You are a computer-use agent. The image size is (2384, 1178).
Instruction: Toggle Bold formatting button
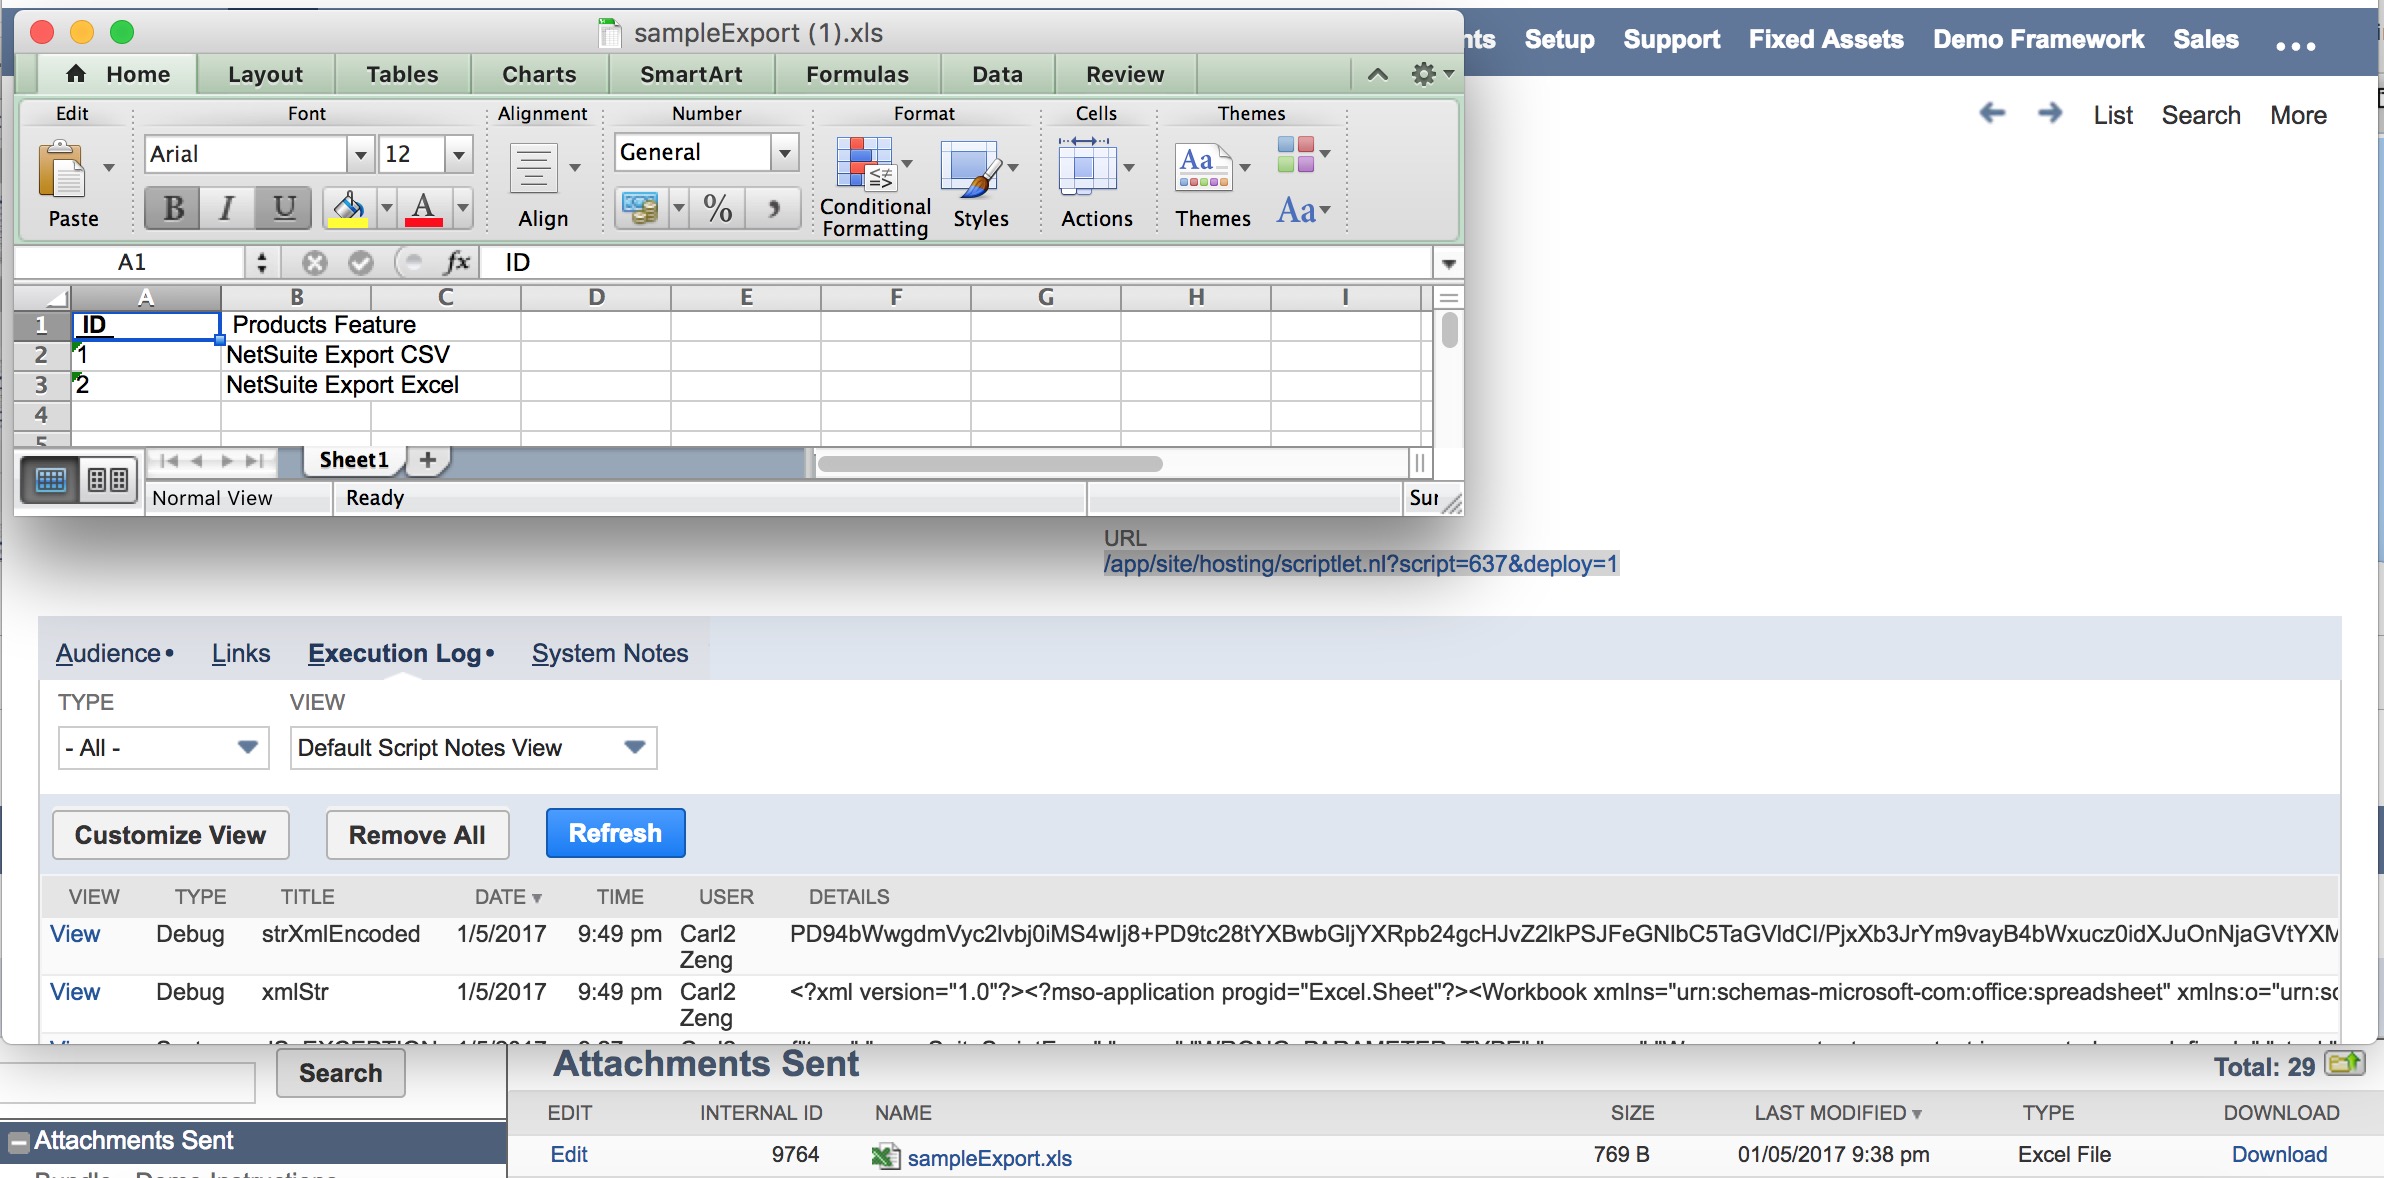172,208
